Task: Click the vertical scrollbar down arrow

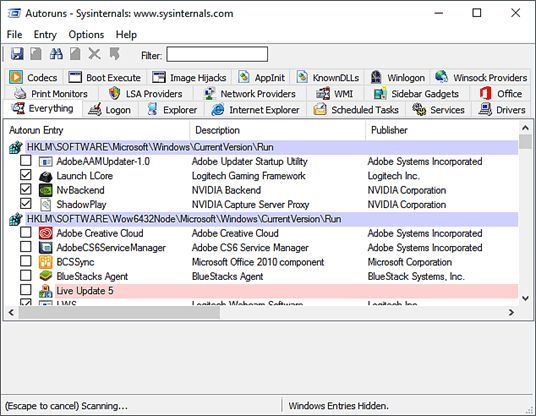Action: (x=525, y=298)
